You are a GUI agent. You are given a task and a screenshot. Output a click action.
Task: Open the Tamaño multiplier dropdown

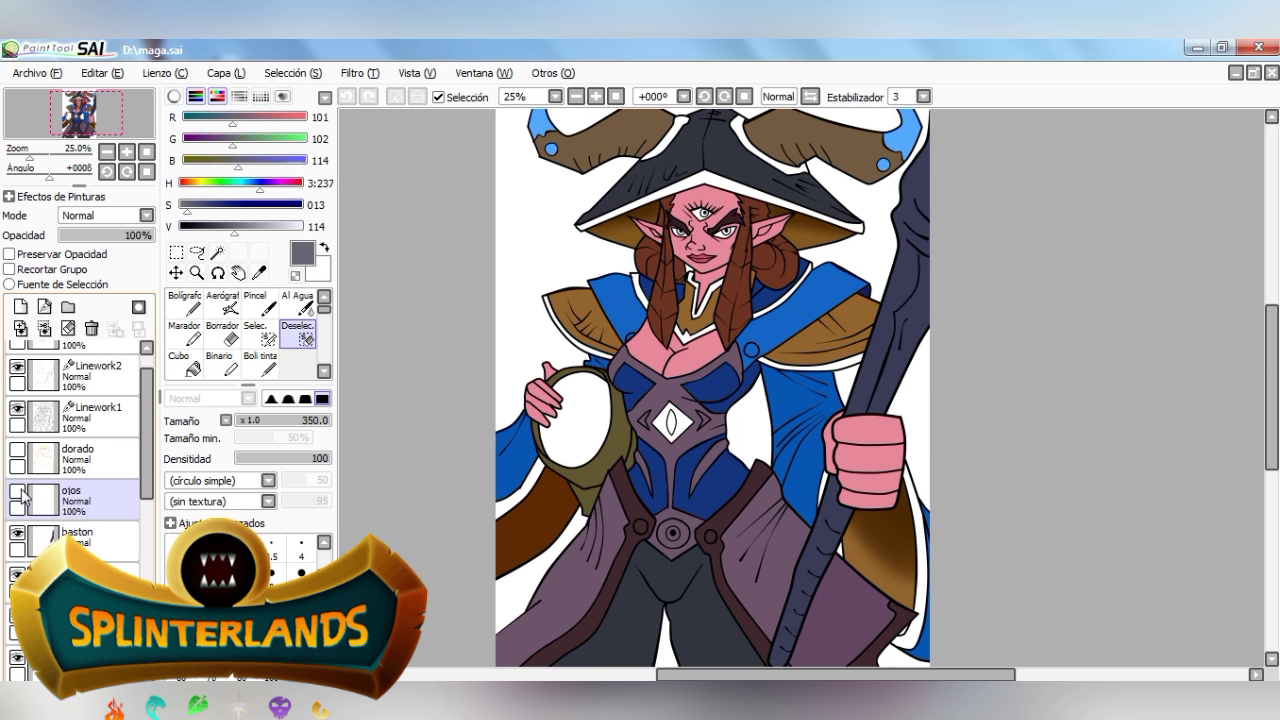[x=226, y=420]
